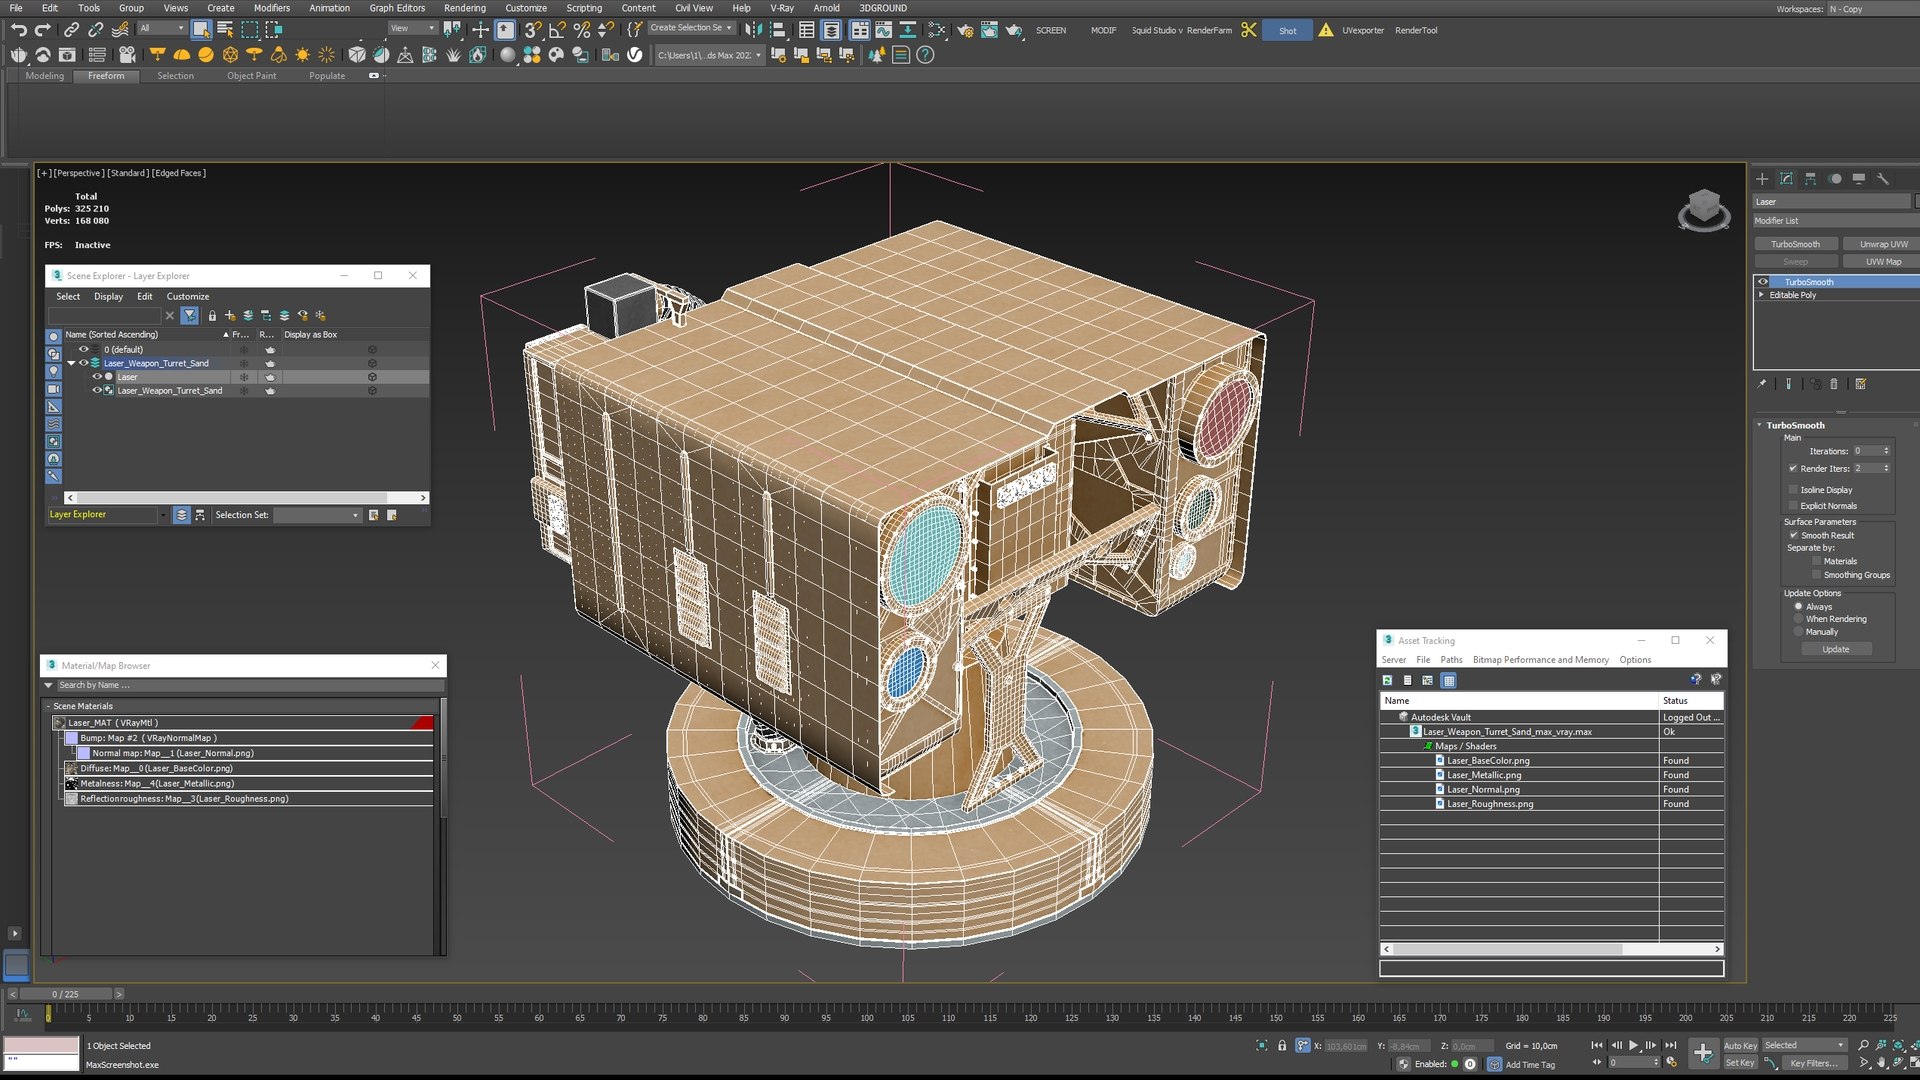Screen dimensions: 1920x1080
Task: Click the Selection Lock toggle icon
Action: 1282,1045
